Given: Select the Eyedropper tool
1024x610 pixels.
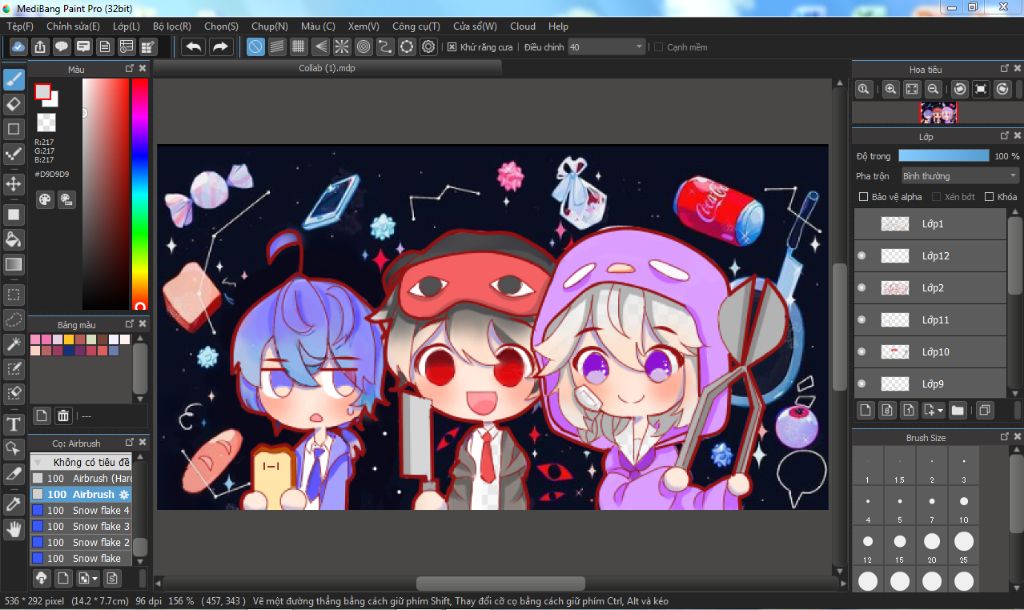Looking at the screenshot, I should (14, 504).
